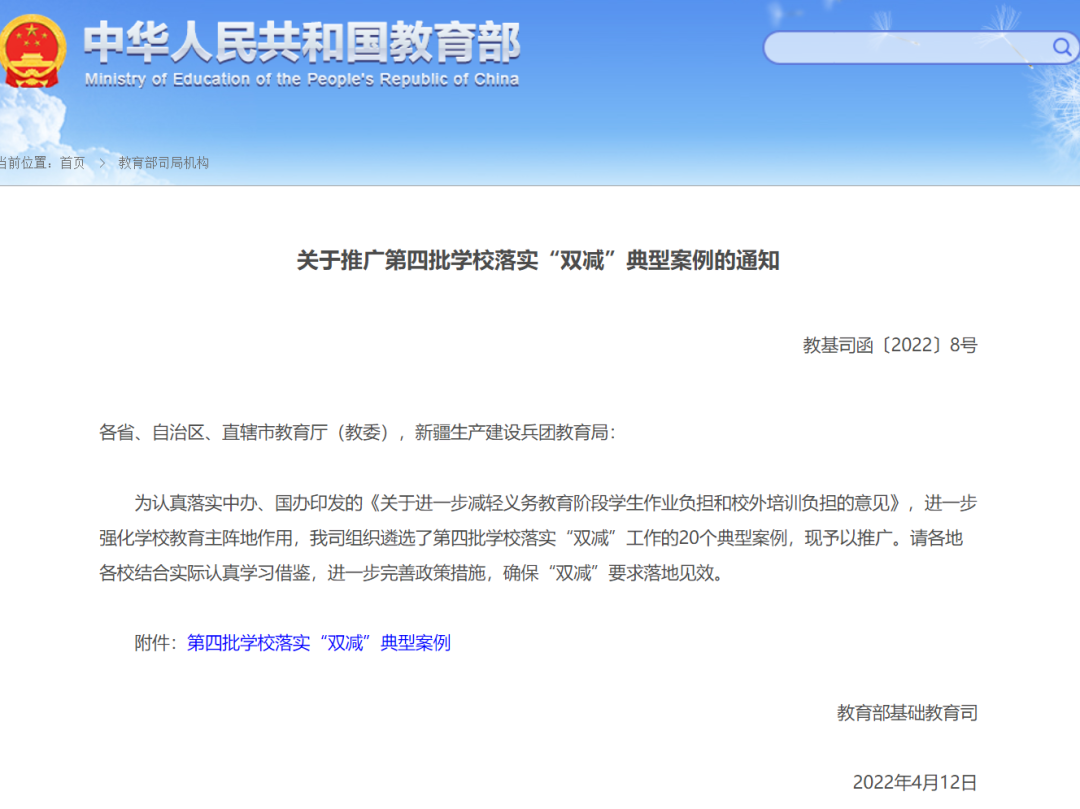Open the 首页 breadcrumb link

coord(72,163)
